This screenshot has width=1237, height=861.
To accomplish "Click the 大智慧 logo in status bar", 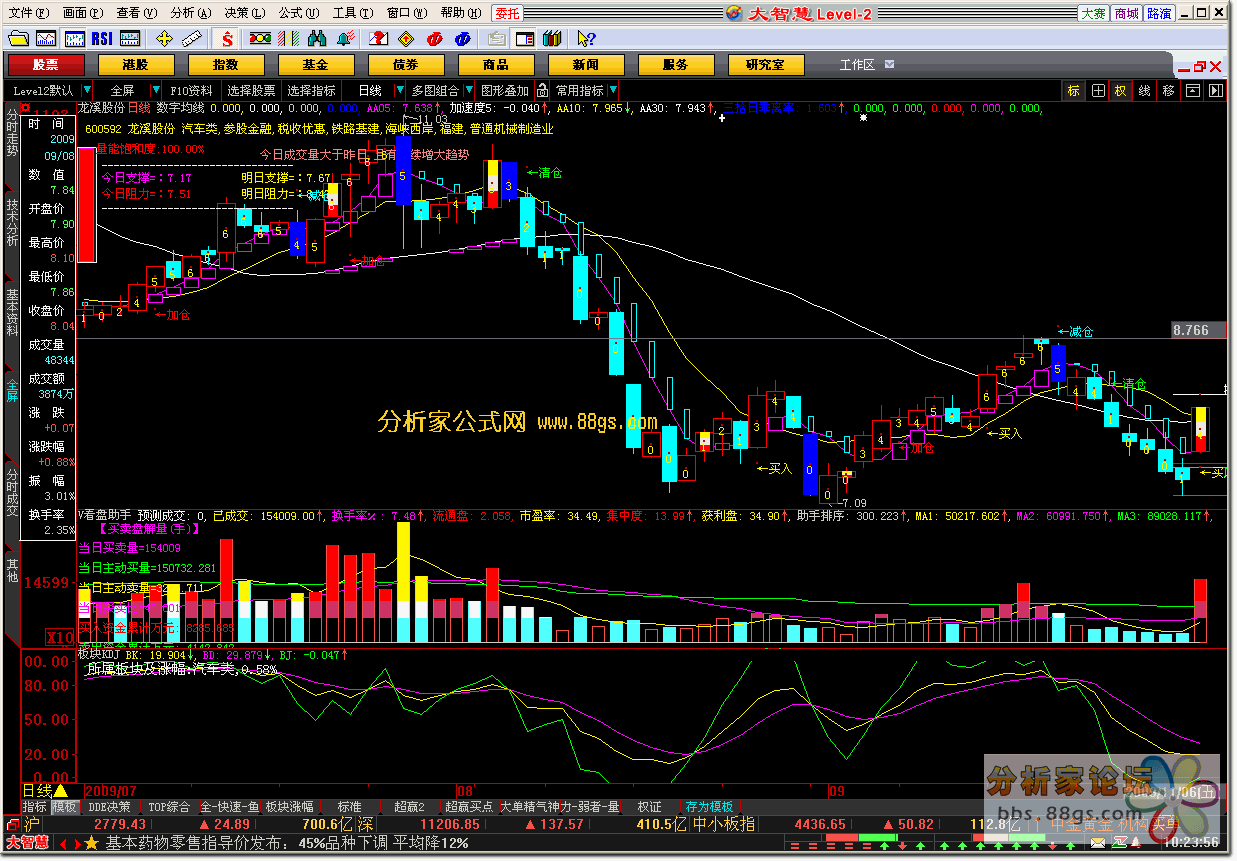I will [26, 843].
